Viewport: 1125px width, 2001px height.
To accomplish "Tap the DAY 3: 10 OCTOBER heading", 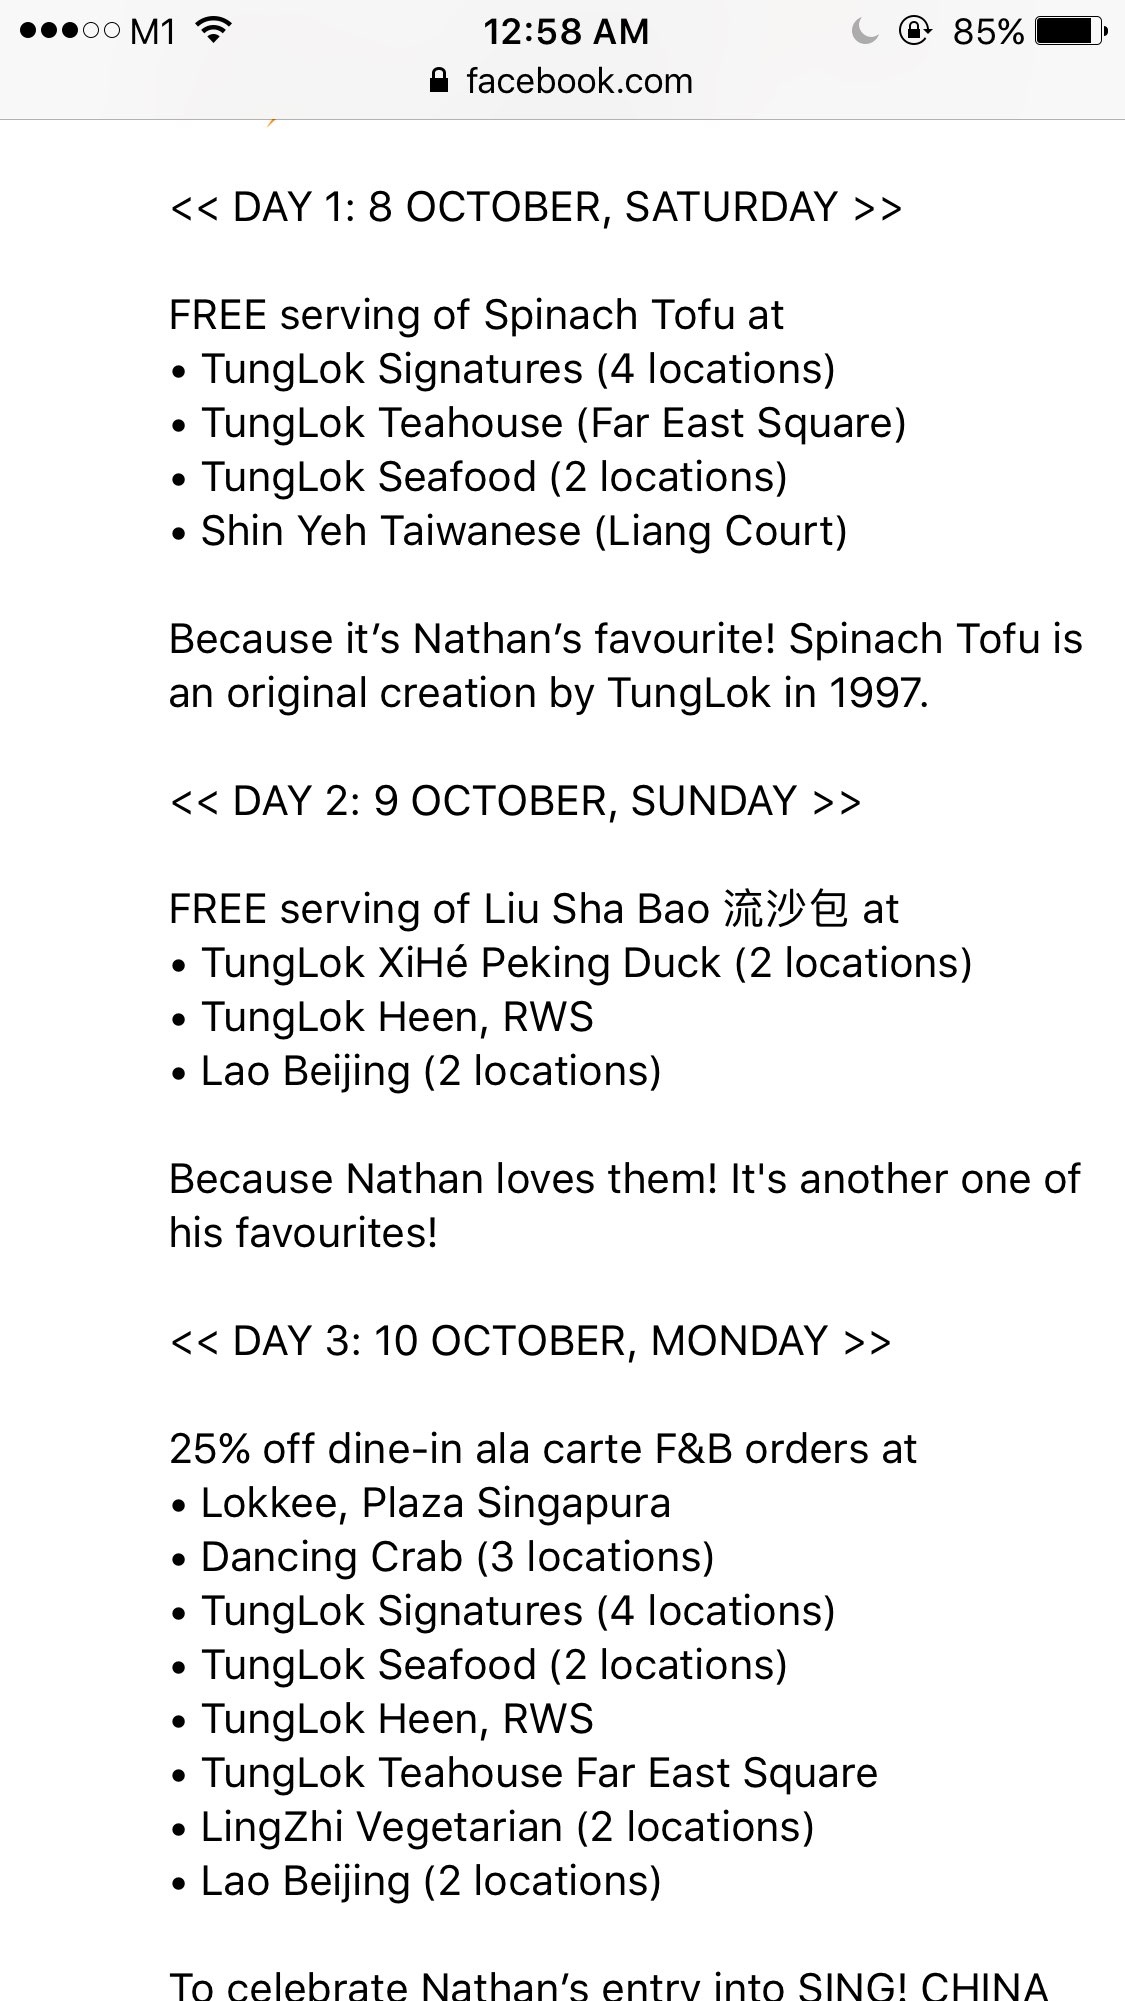I will (x=530, y=1341).
